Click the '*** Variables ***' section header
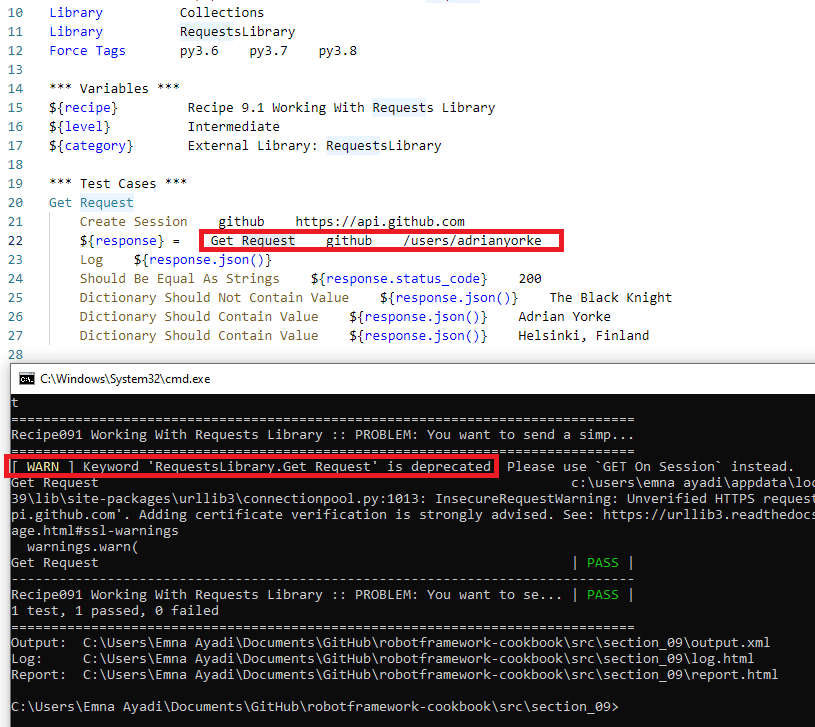The width and height of the screenshot is (815, 727). (x=114, y=88)
